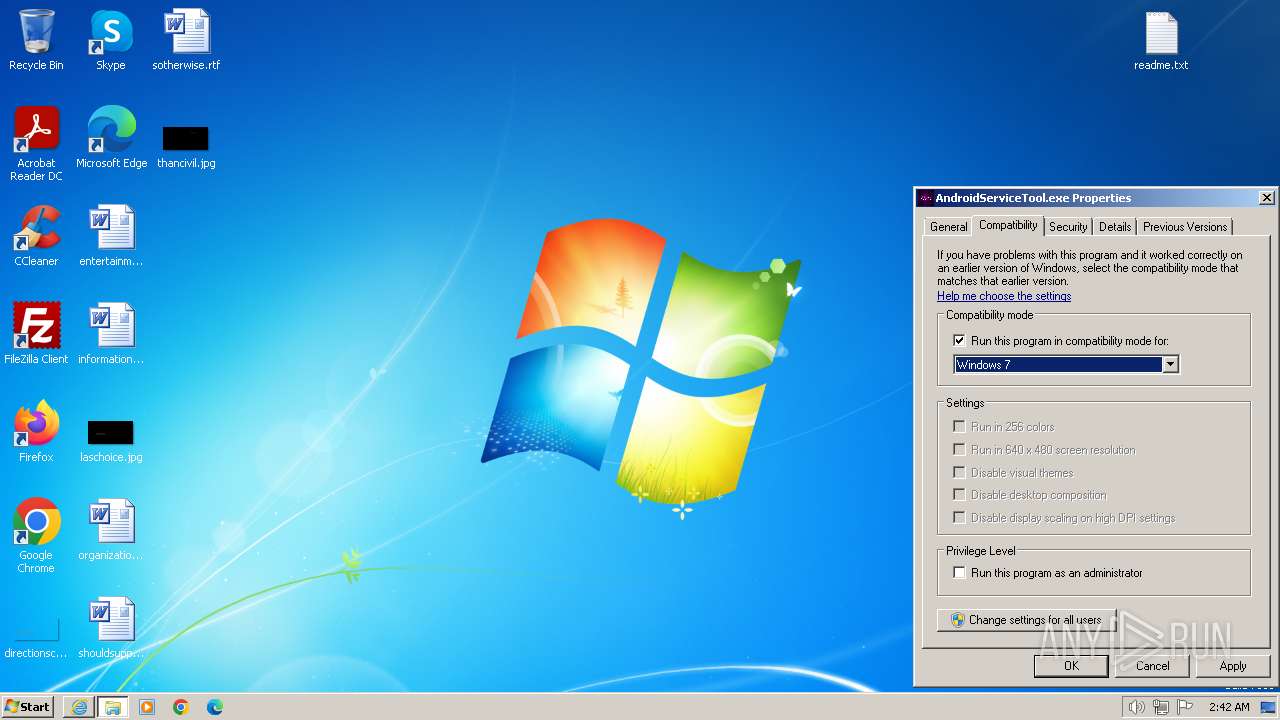Open Chrome from the taskbar
Image resolution: width=1280 pixels, height=720 pixels.
(x=181, y=707)
